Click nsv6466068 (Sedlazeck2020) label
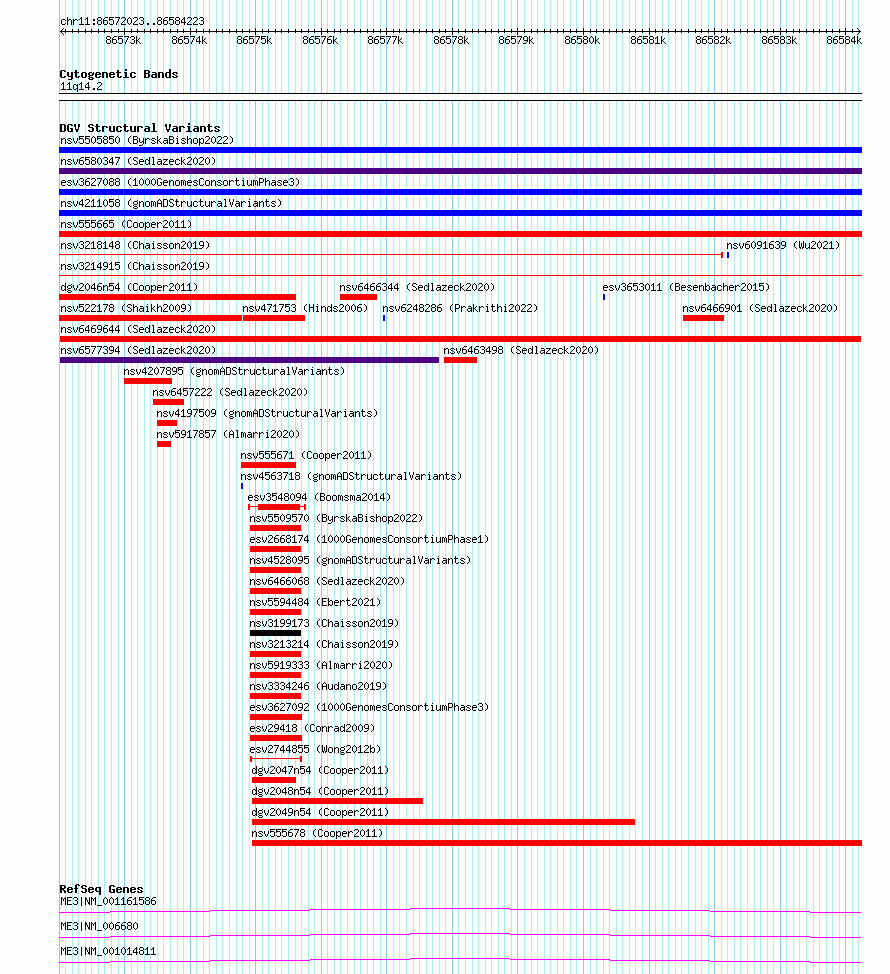This screenshot has height=974, width=890. (327, 581)
